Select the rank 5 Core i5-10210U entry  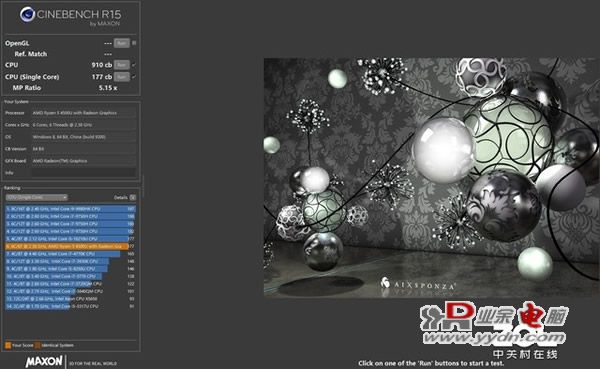tap(70, 238)
